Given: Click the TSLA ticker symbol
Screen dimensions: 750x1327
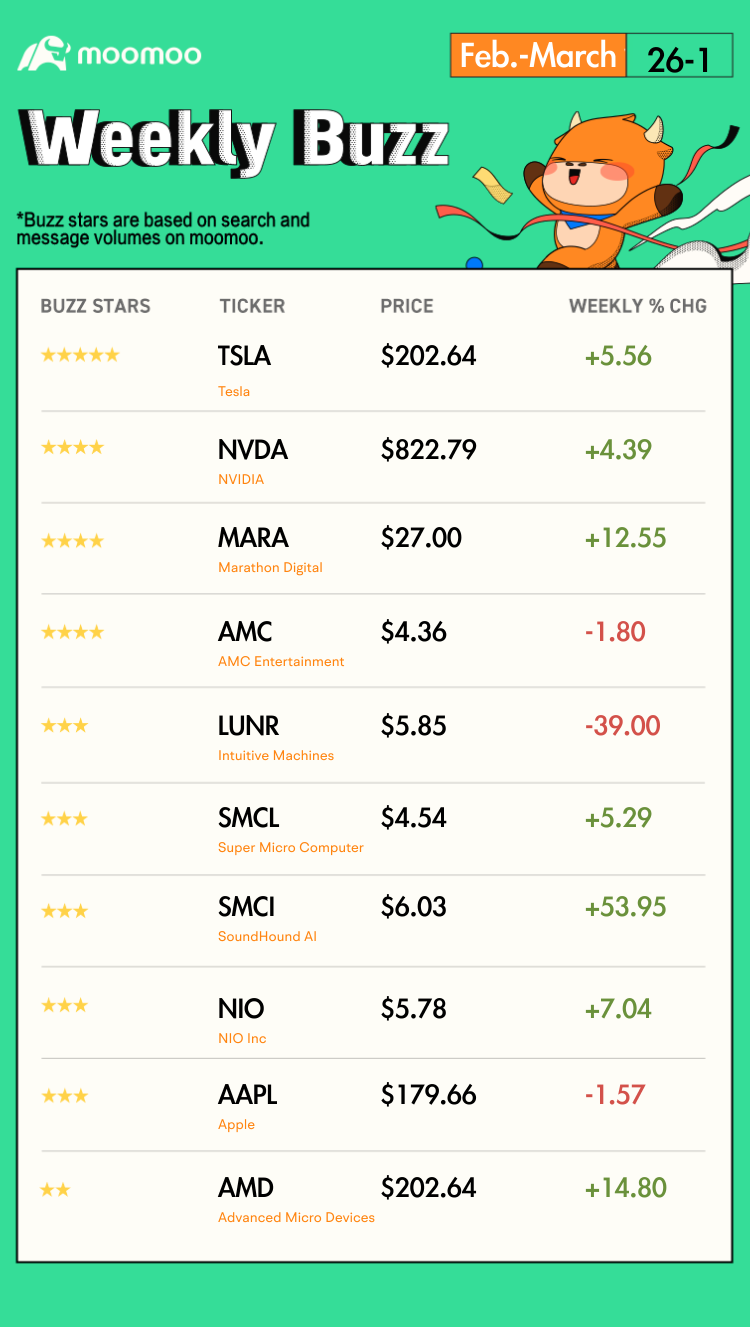Looking at the screenshot, I should point(244,356).
